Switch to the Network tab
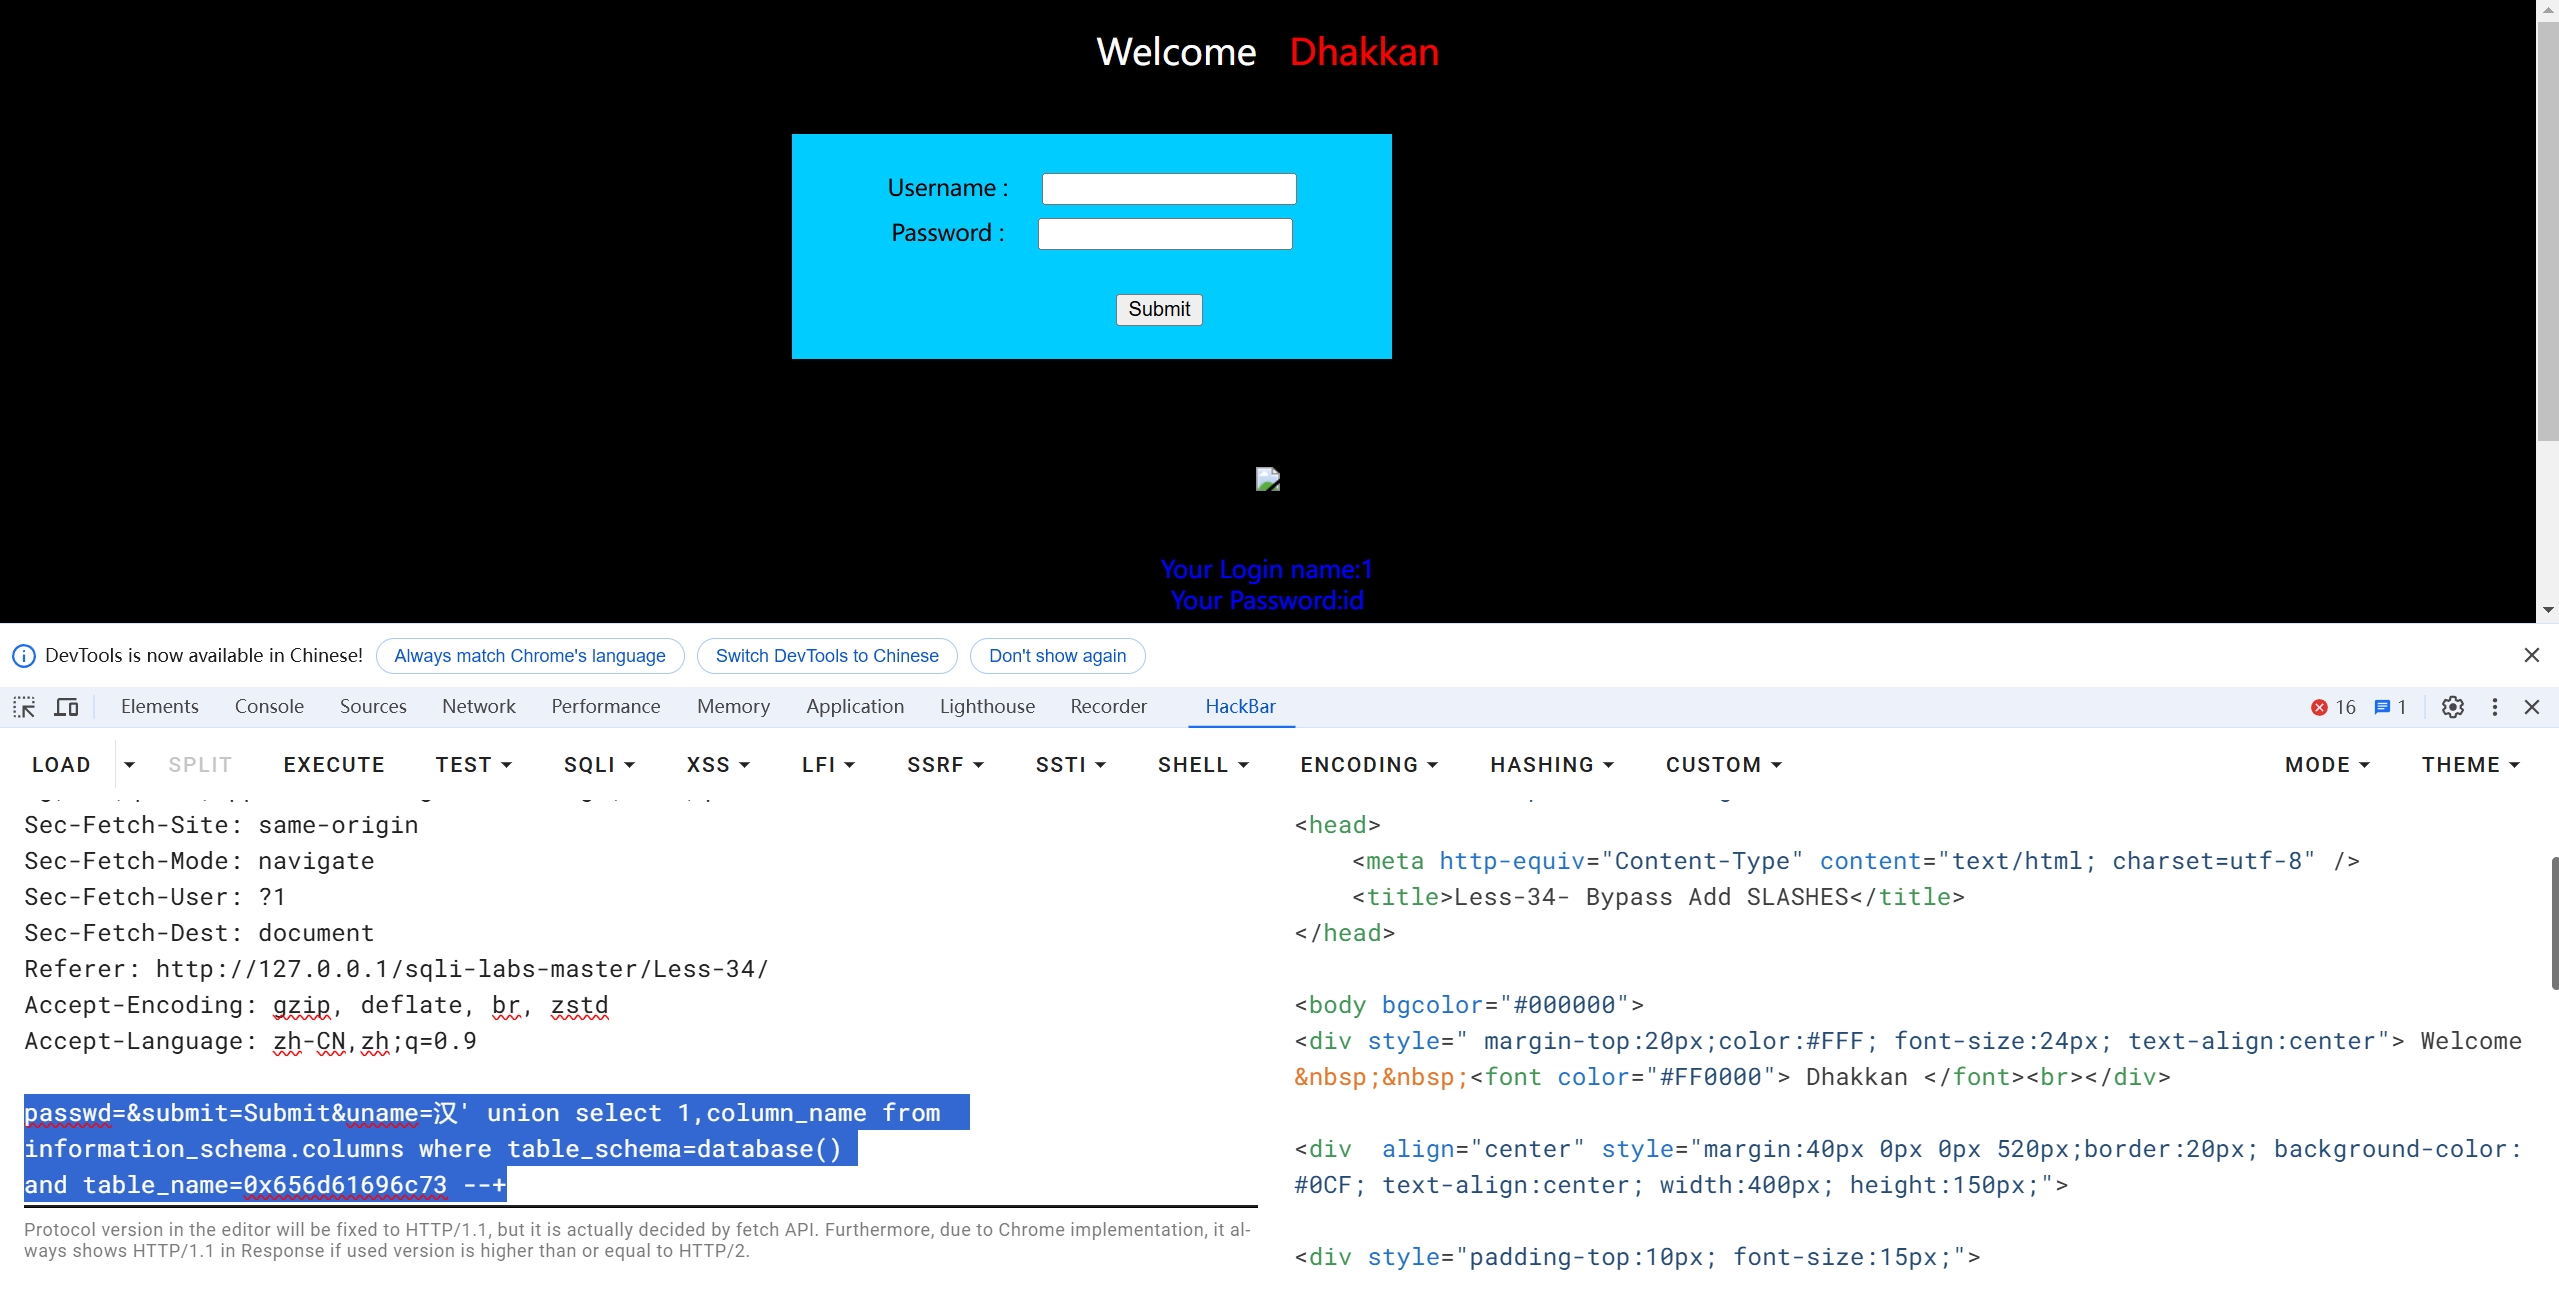The width and height of the screenshot is (2559, 1314). point(478,707)
